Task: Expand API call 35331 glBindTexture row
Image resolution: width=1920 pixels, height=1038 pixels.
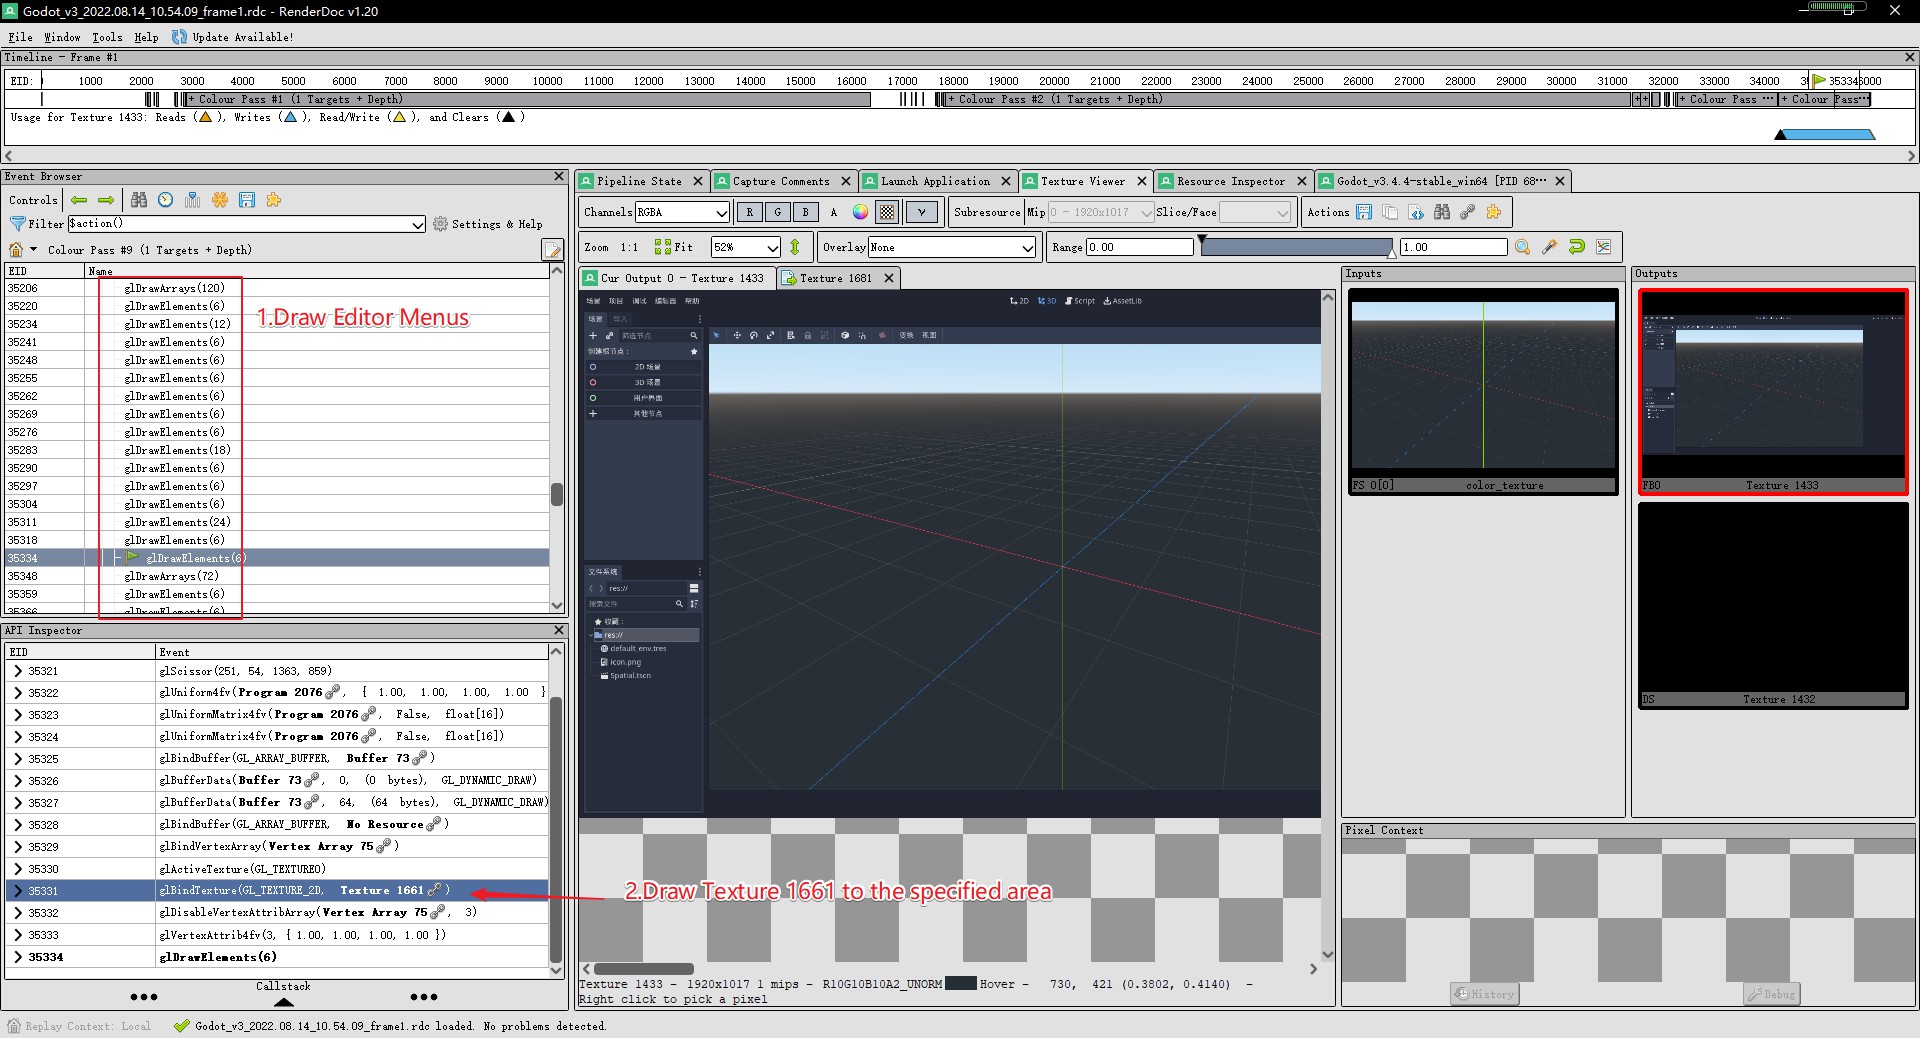Action: coord(18,891)
